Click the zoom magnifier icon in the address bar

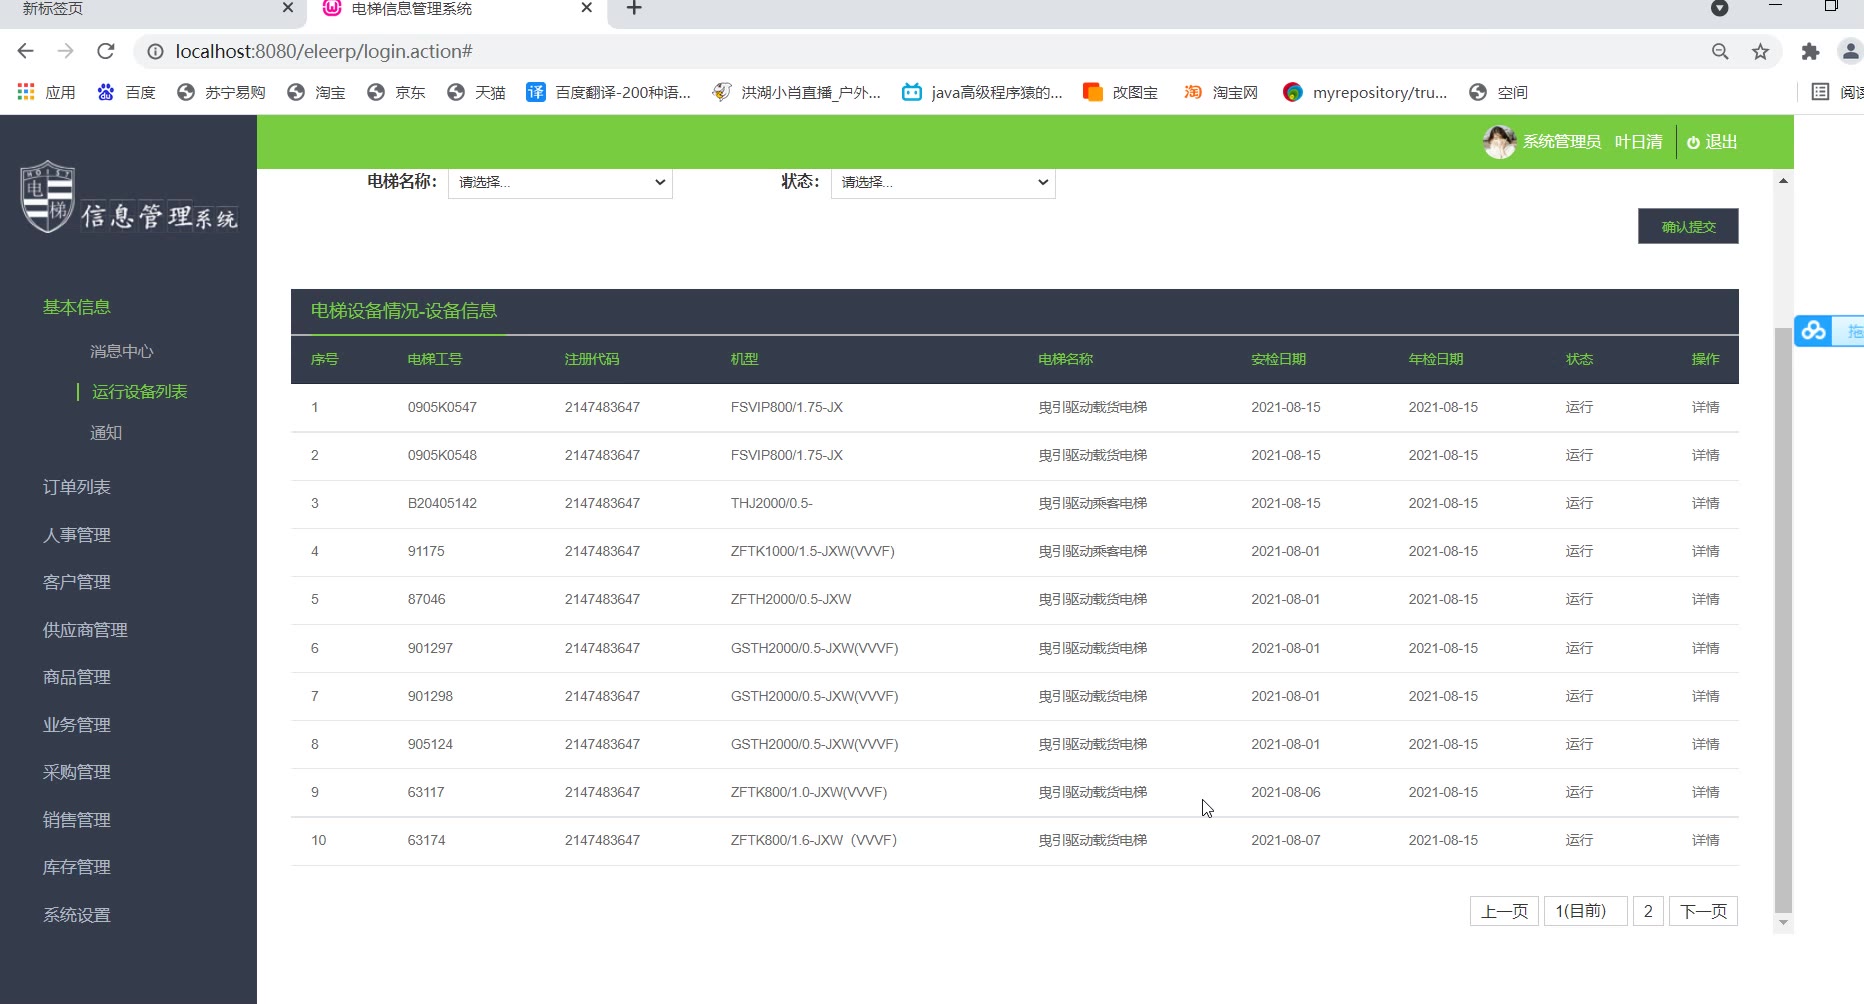point(1720,51)
